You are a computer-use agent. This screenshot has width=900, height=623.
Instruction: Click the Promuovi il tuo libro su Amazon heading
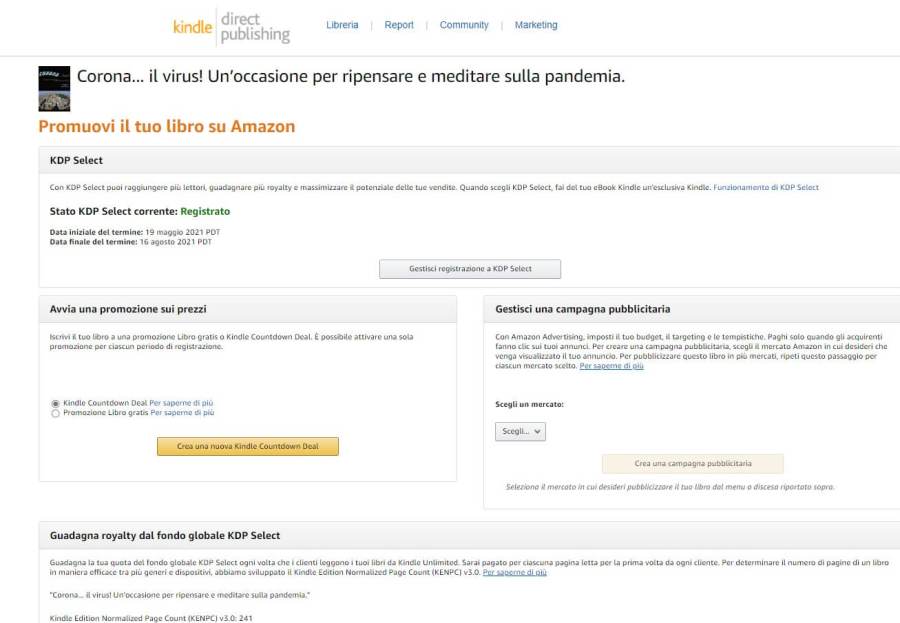click(166, 127)
